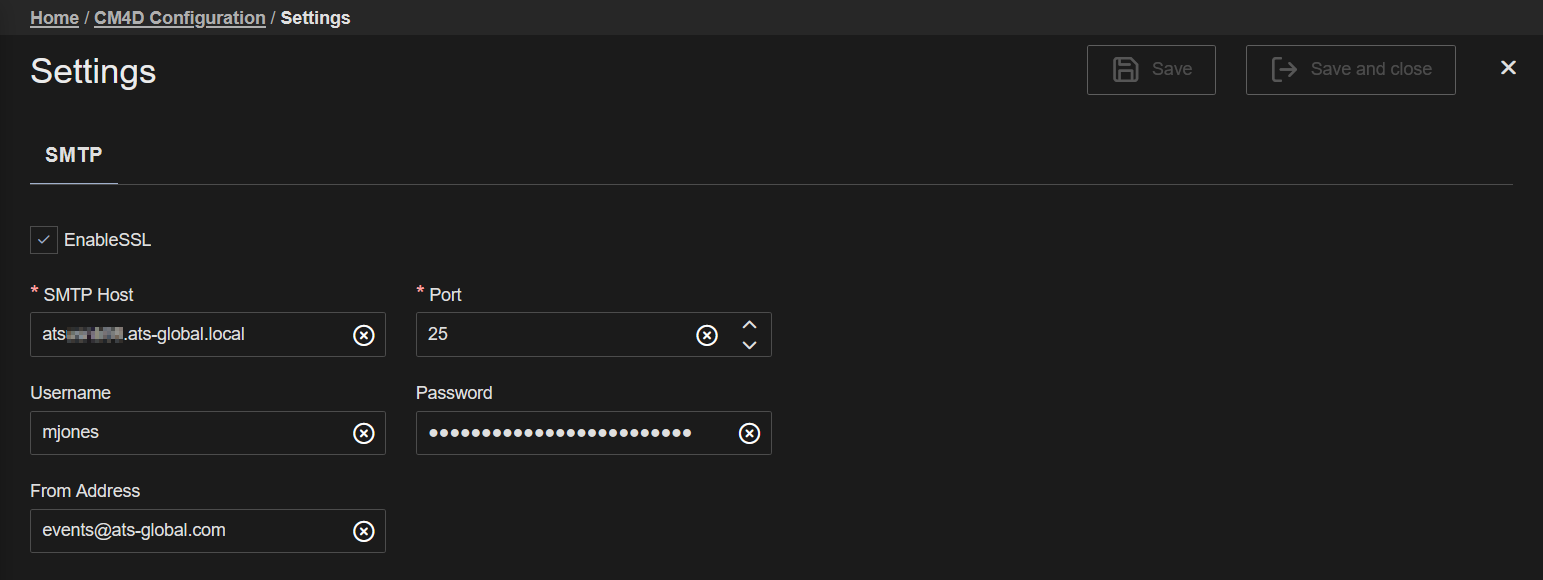Clear the Username field

[364, 433]
